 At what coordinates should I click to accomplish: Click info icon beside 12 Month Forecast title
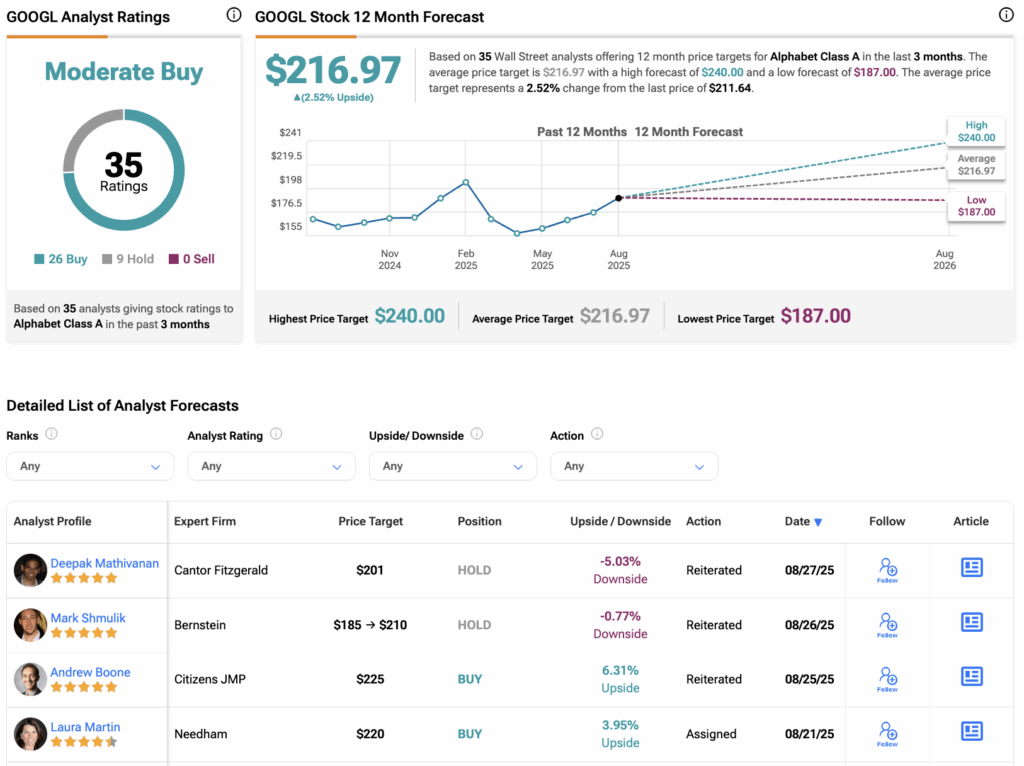click(1006, 15)
